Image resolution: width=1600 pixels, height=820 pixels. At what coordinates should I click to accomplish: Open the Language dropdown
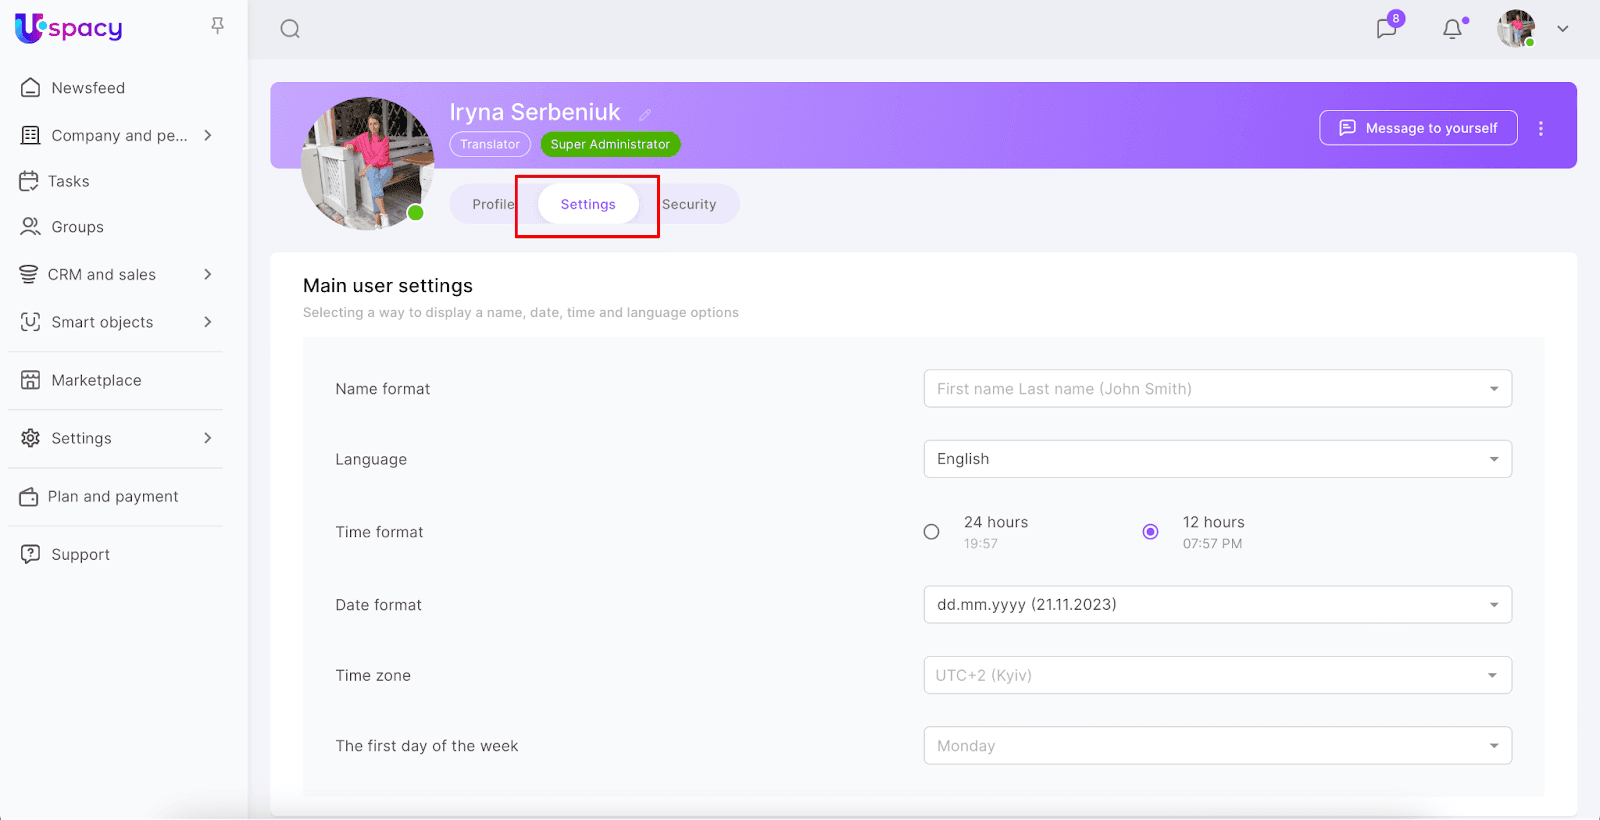point(1217,459)
